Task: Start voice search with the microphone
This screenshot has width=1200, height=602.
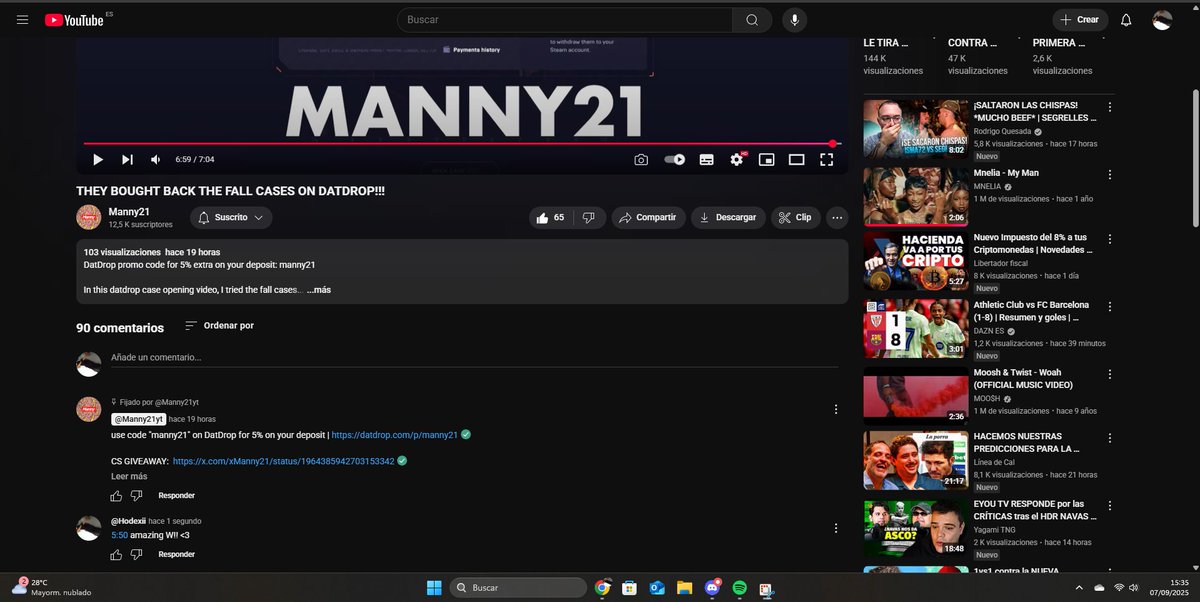Action: click(795, 20)
